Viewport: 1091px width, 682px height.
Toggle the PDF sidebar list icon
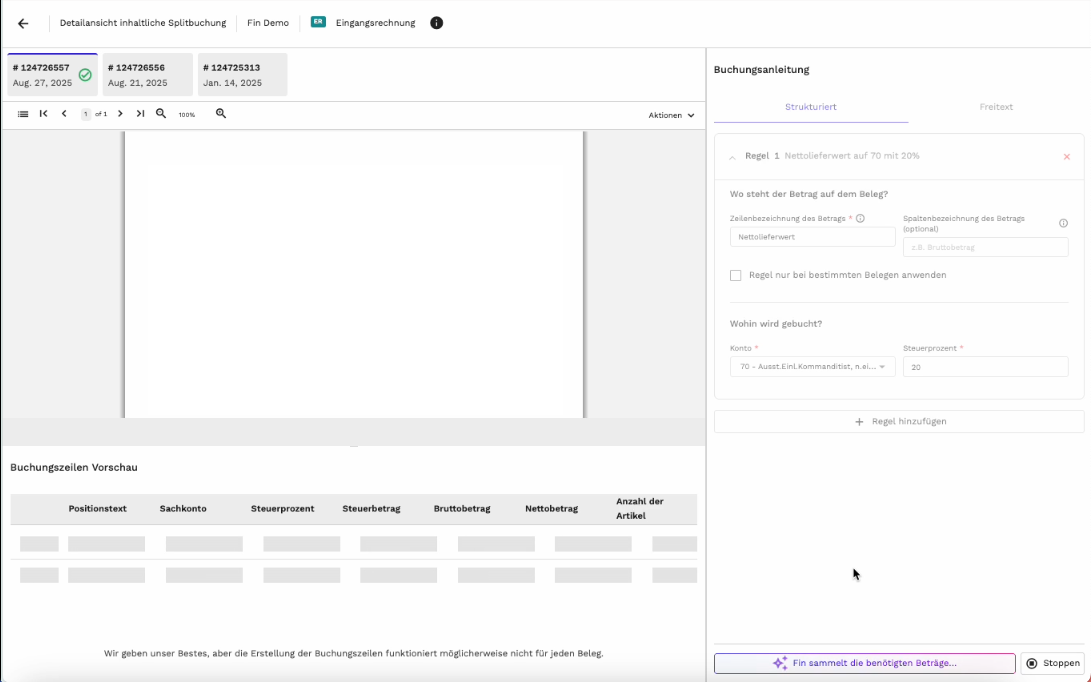click(x=23, y=114)
